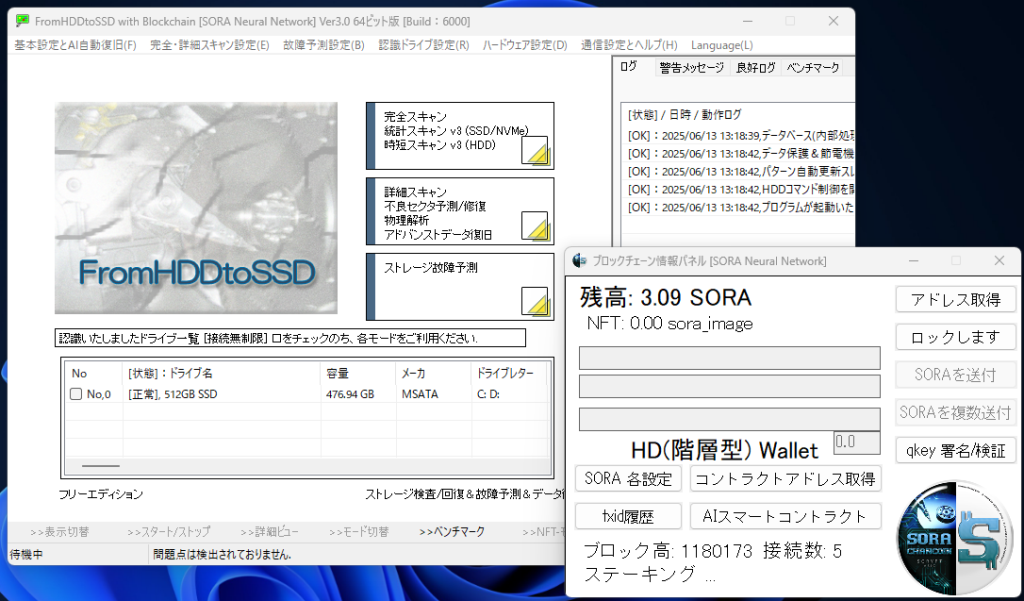Click the >>詳細ビュー toolbar item
The image size is (1024, 601).
[x=269, y=532]
